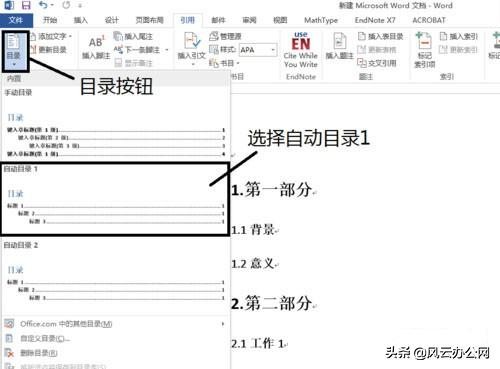Expand the Office.com 其他目录 submenu arrow

[223, 324]
